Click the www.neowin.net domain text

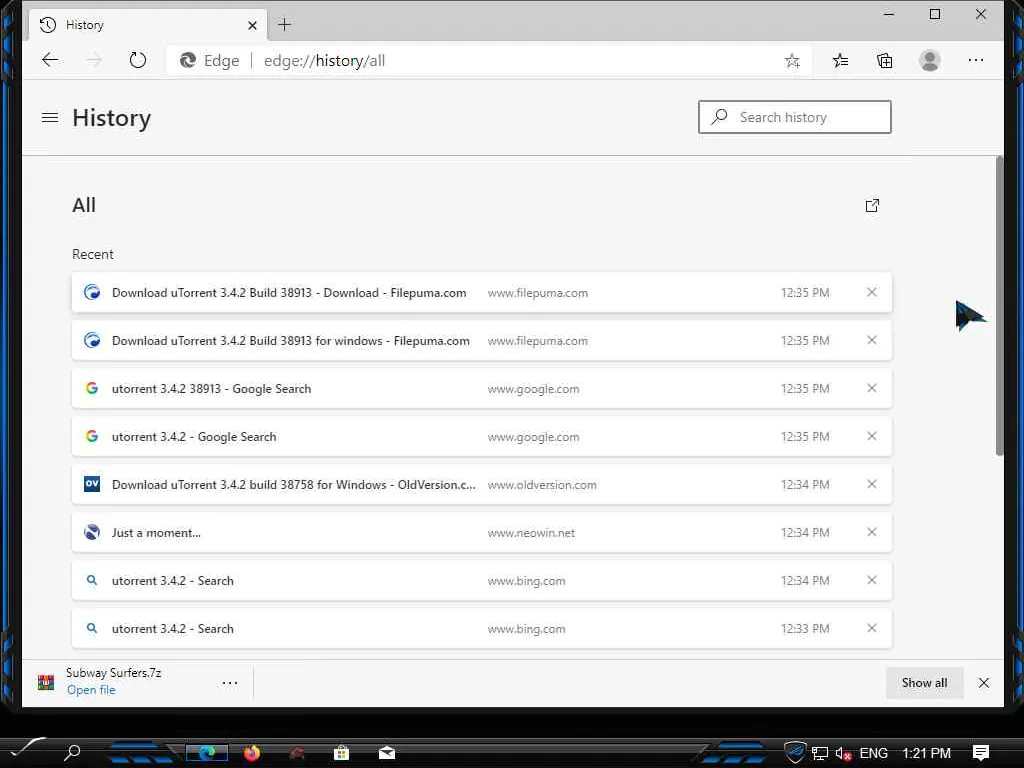pos(531,533)
